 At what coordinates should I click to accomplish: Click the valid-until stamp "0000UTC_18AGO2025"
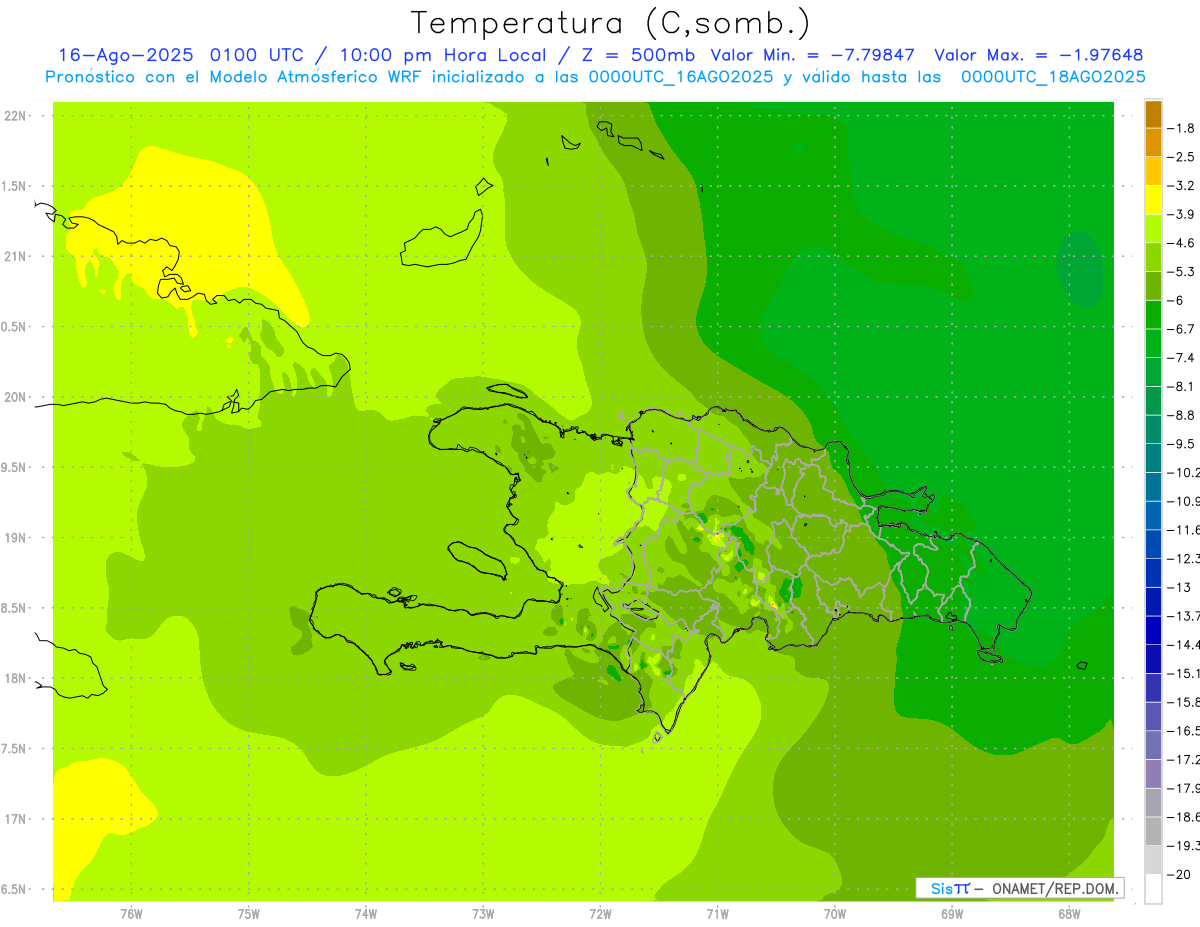point(1053,77)
